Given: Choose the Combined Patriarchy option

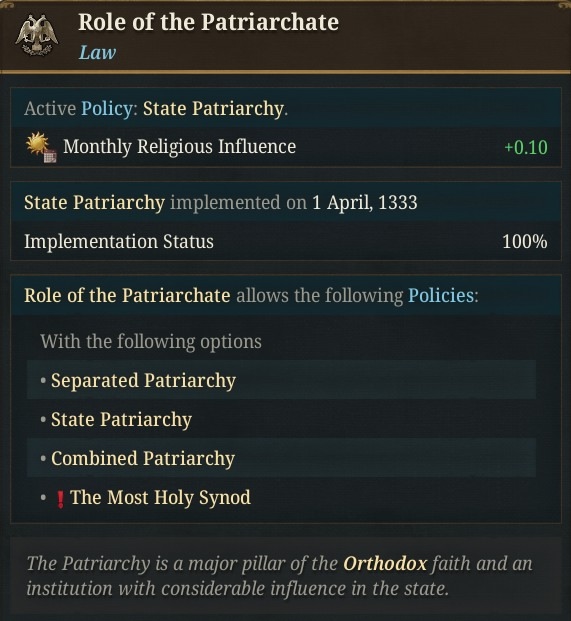Looking at the screenshot, I should point(281,458).
